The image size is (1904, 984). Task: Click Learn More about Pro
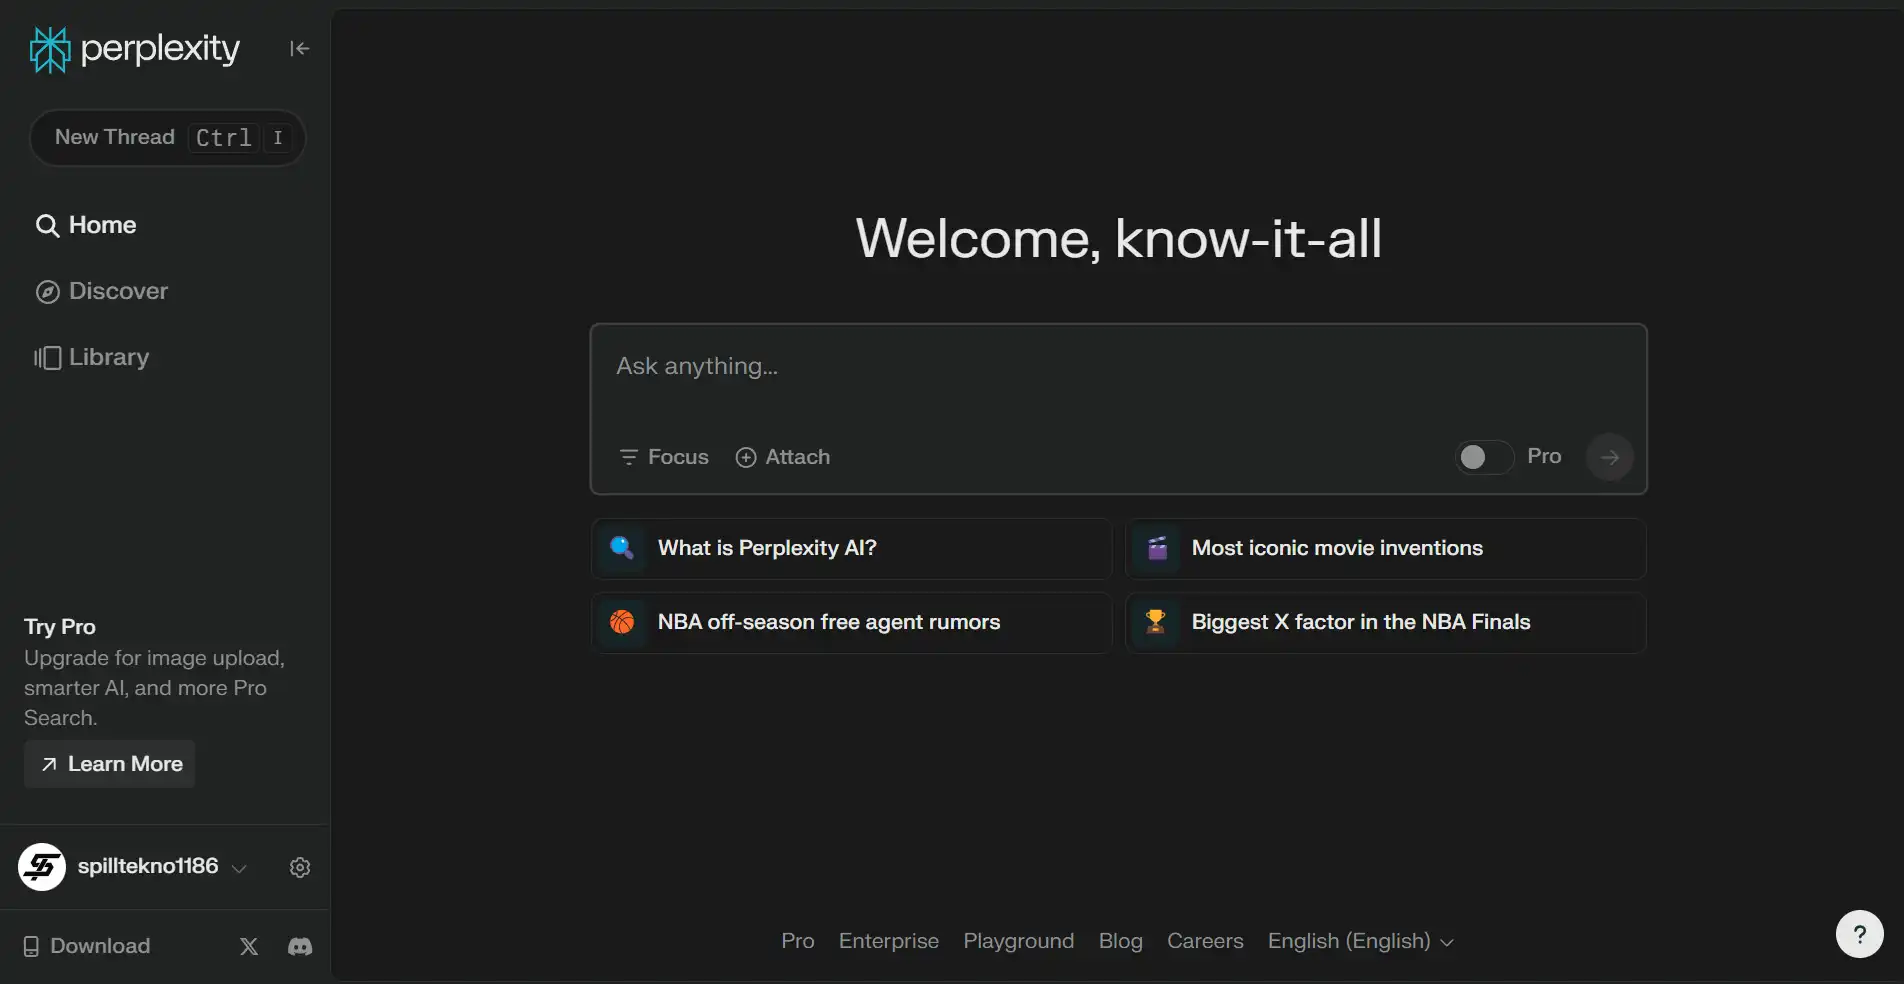tap(110, 764)
